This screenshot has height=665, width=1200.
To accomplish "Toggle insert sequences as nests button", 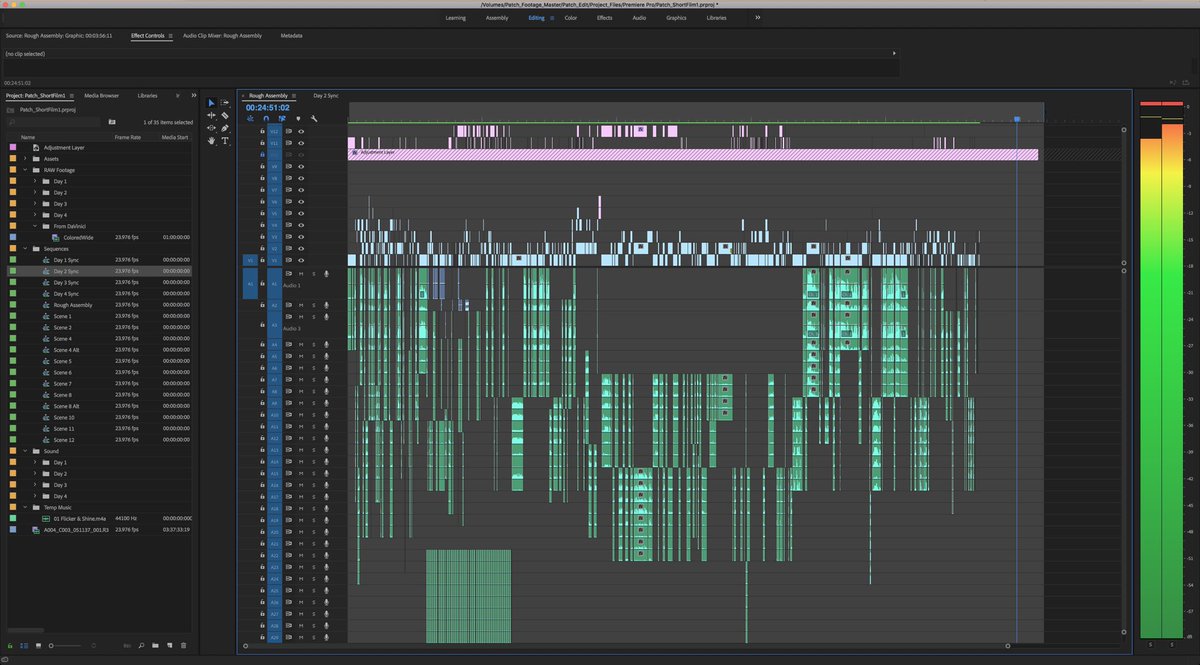I will pos(250,119).
